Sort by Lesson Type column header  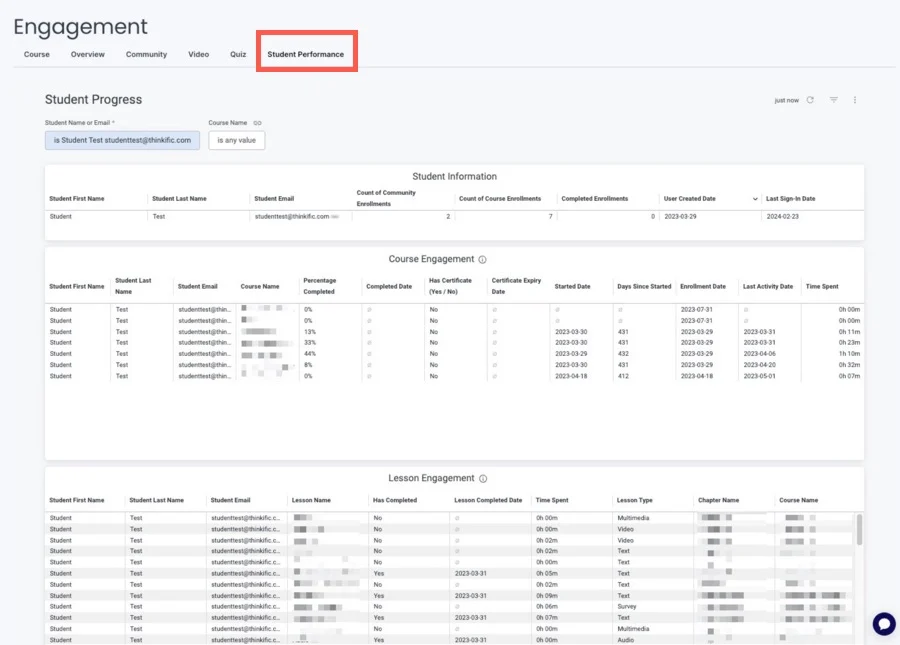click(634, 500)
